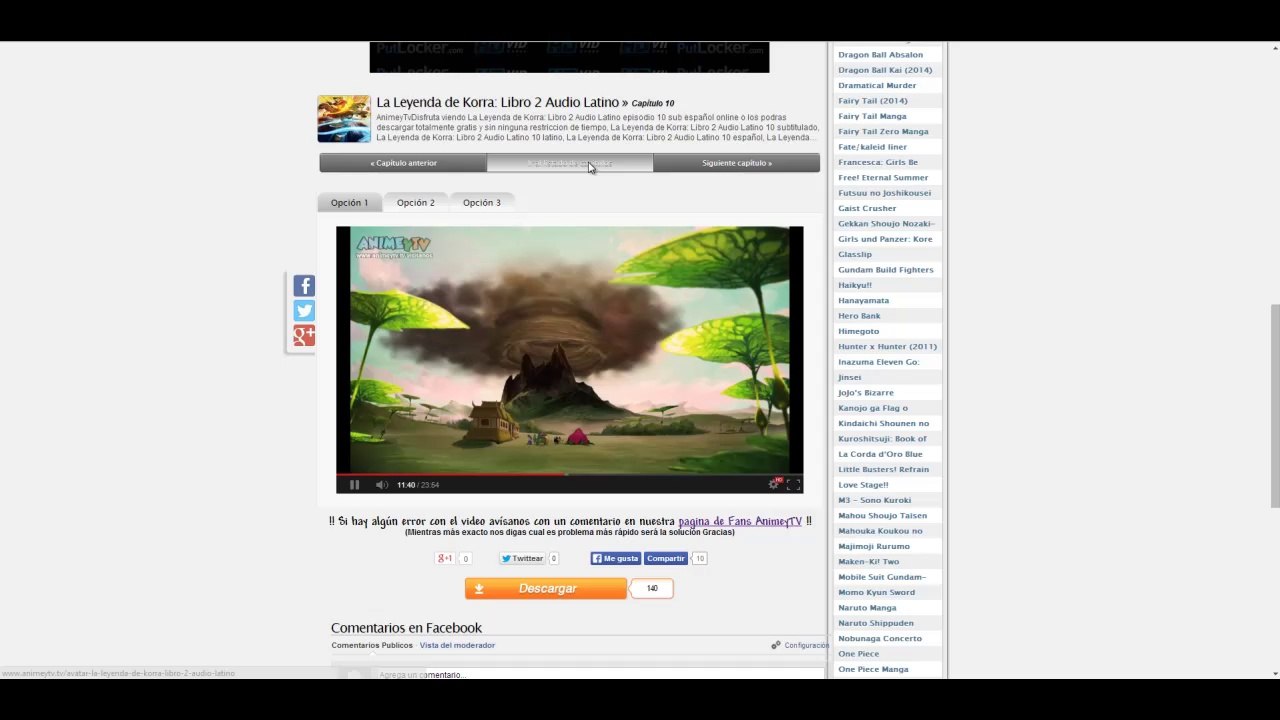Mute the video volume speaker icon
The height and width of the screenshot is (720, 1280).
coord(381,485)
